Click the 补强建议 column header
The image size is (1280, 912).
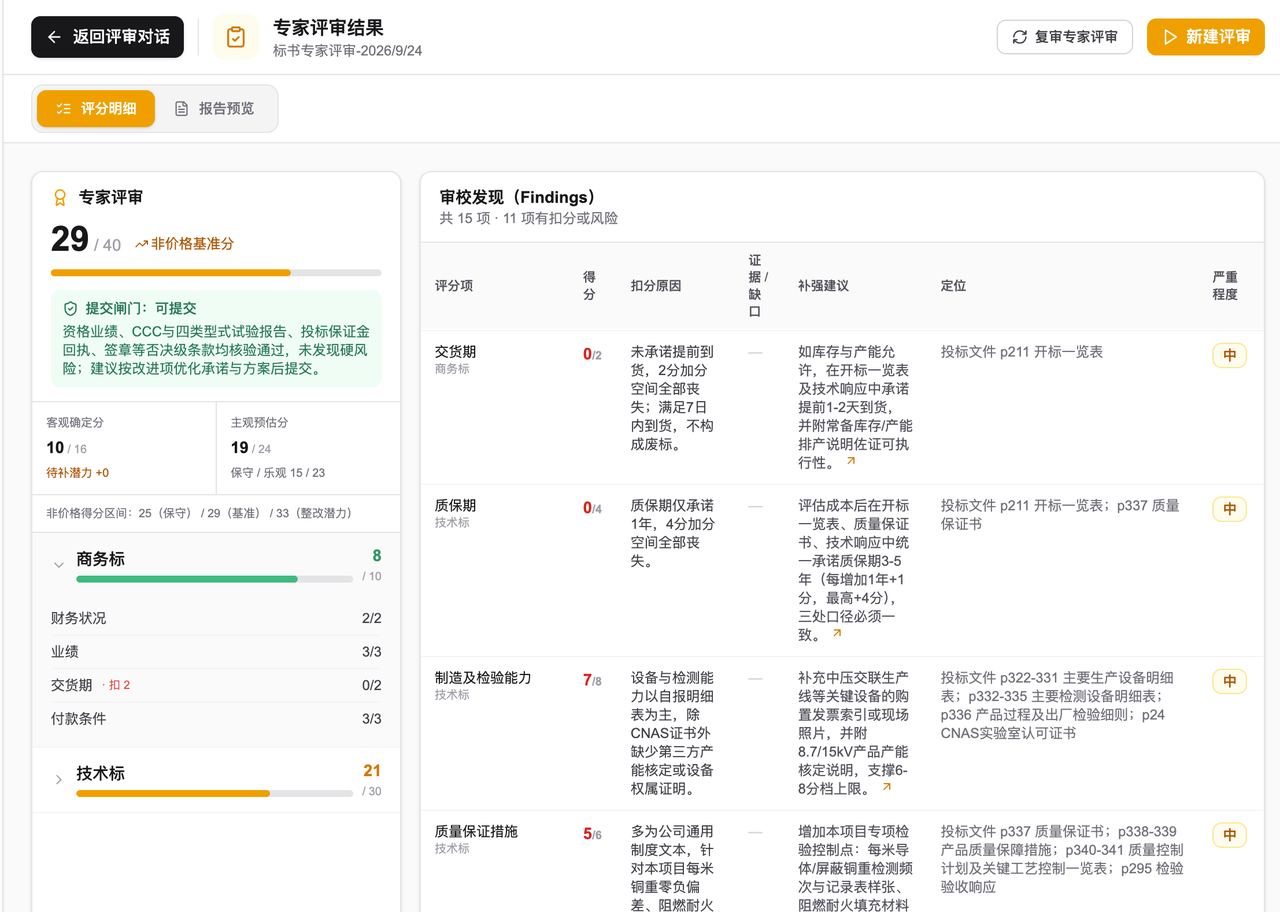click(x=823, y=286)
